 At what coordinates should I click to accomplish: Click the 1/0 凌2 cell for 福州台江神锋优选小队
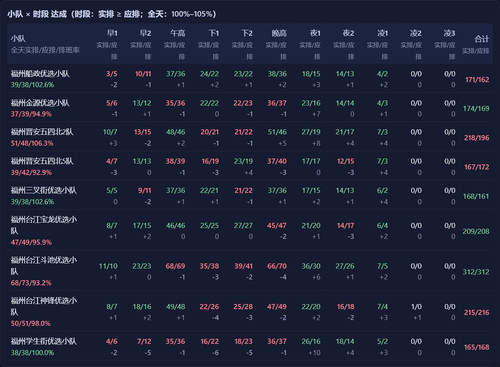point(416,307)
